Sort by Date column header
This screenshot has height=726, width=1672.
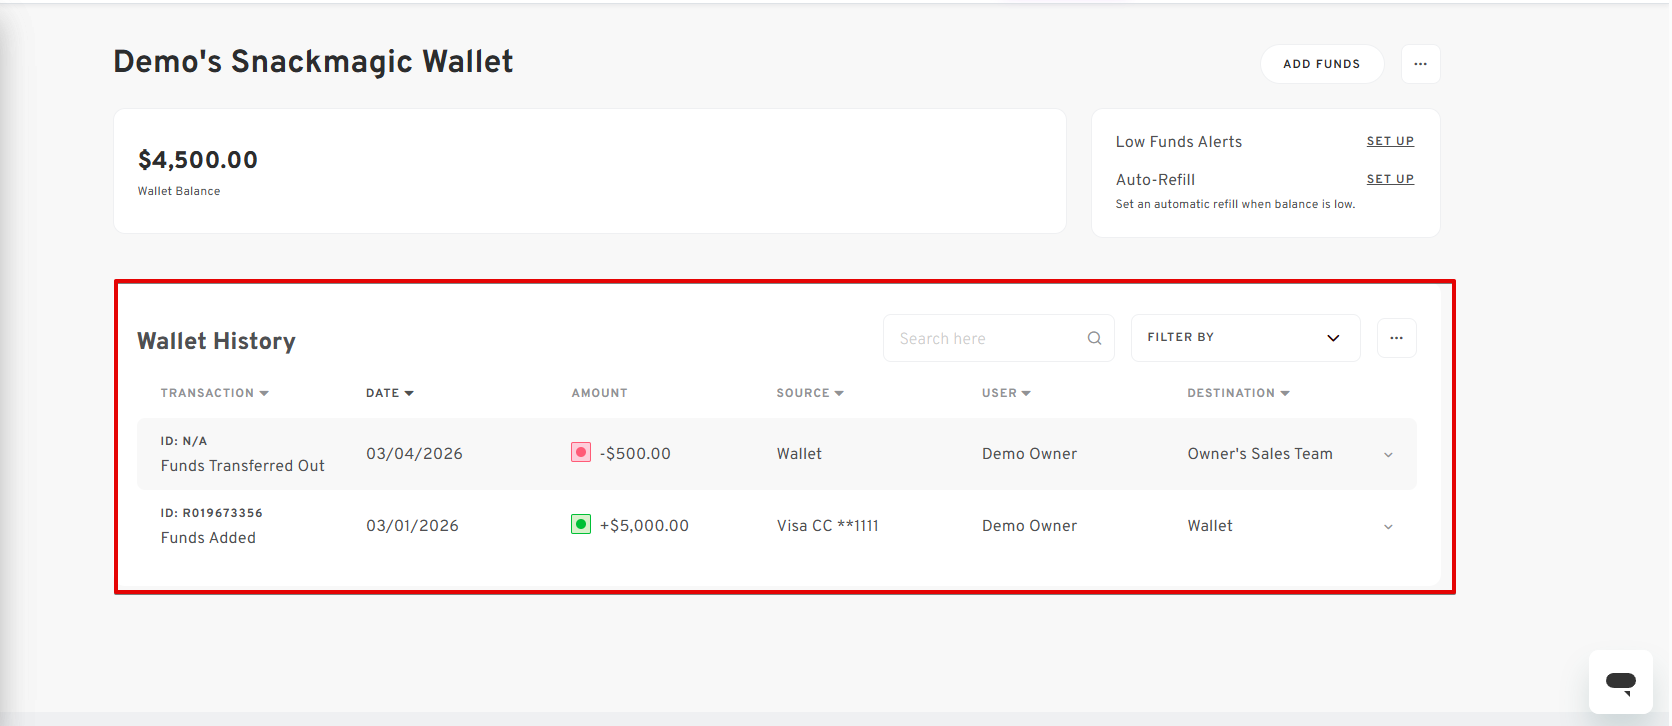pyautogui.click(x=389, y=393)
